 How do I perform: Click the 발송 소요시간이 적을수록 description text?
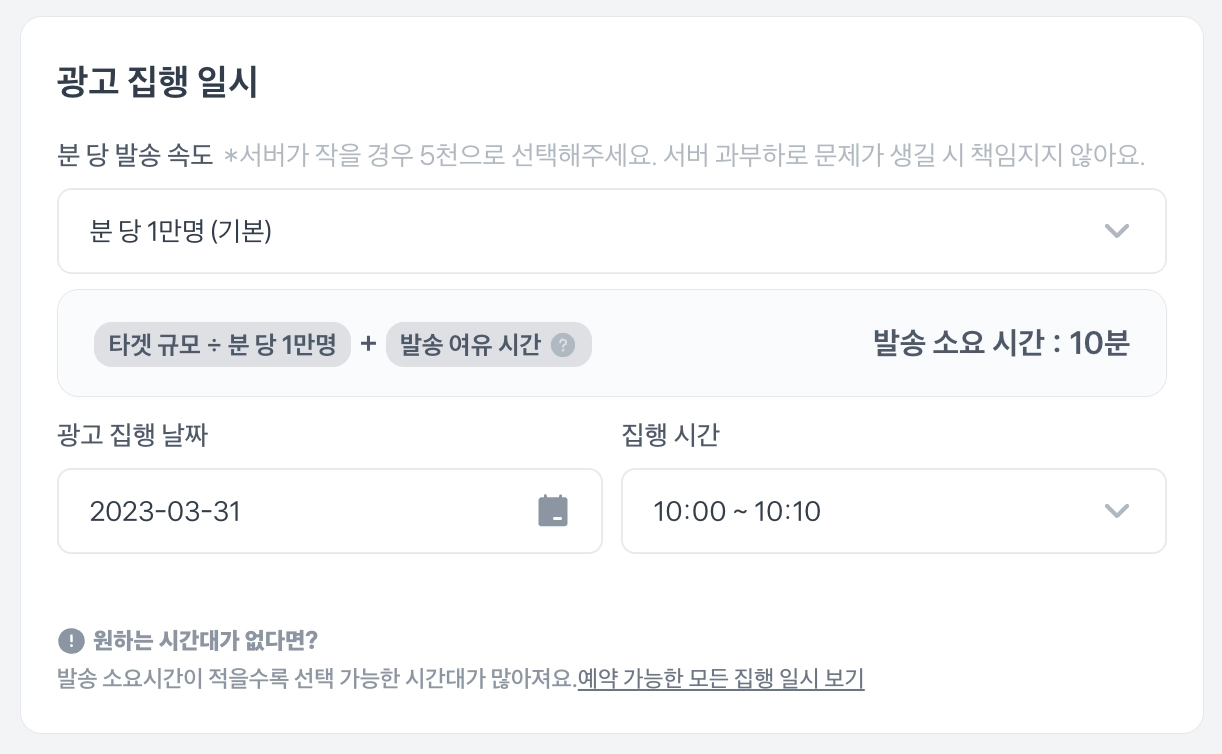(317, 679)
